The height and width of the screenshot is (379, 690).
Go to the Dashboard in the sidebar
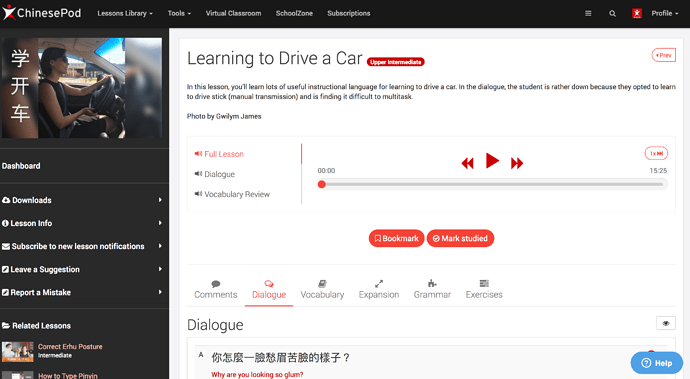tap(21, 166)
